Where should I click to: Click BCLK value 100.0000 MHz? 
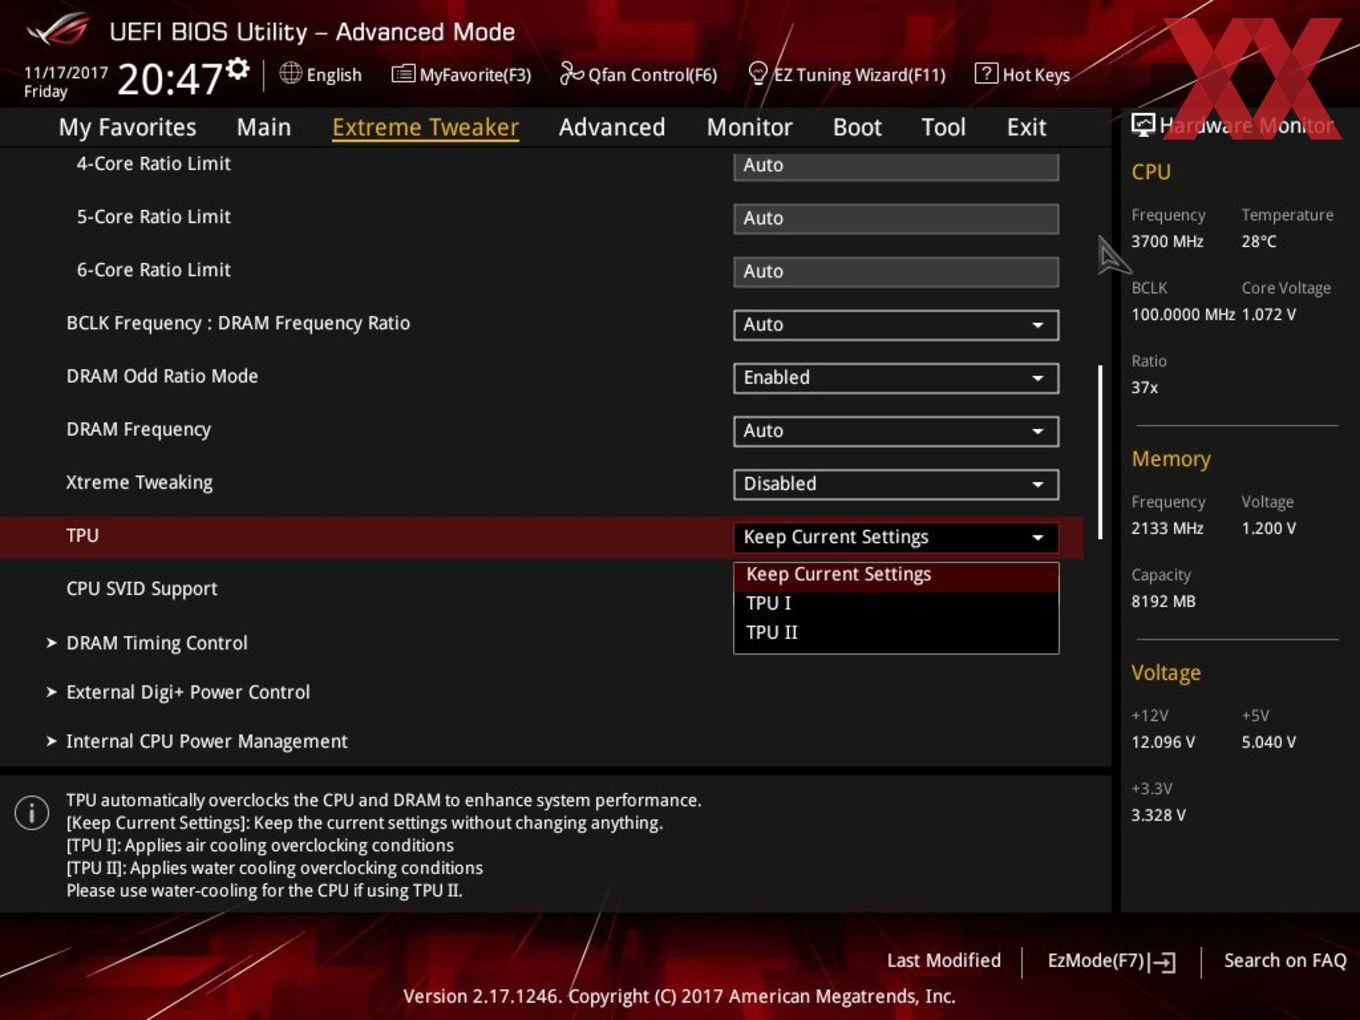click(x=1183, y=314)
